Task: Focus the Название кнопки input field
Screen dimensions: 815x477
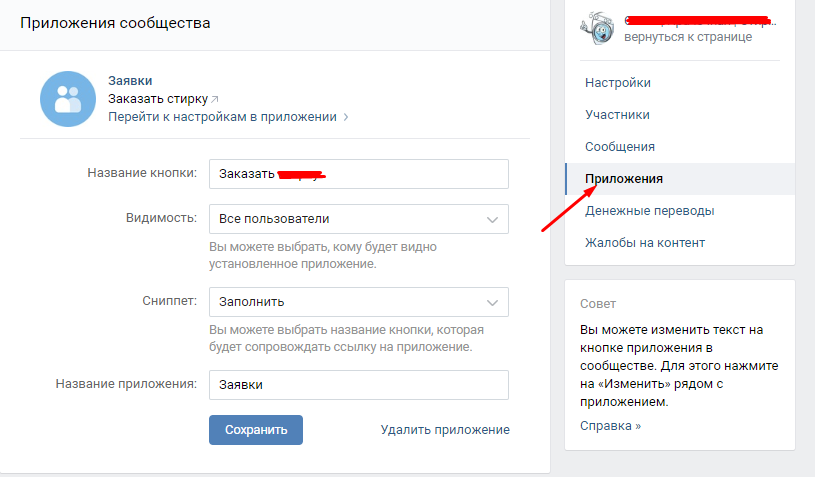Action: coord(359,174)
